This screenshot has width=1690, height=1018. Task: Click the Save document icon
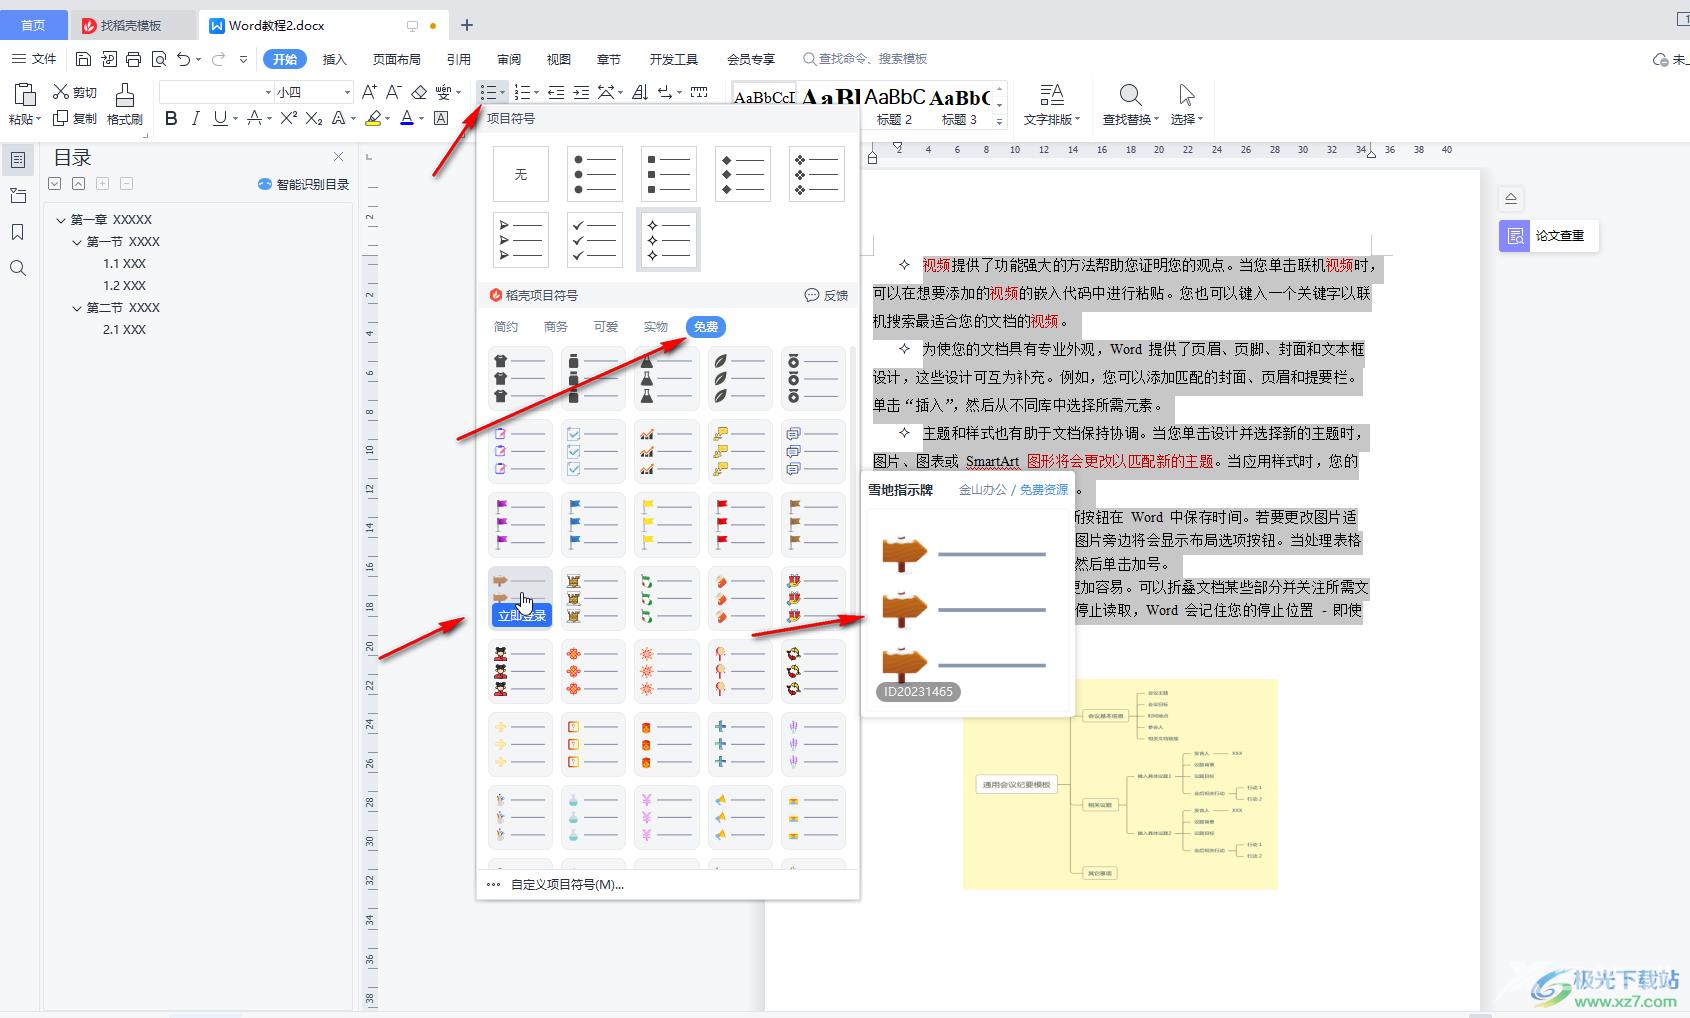click(x=83, y=59)
